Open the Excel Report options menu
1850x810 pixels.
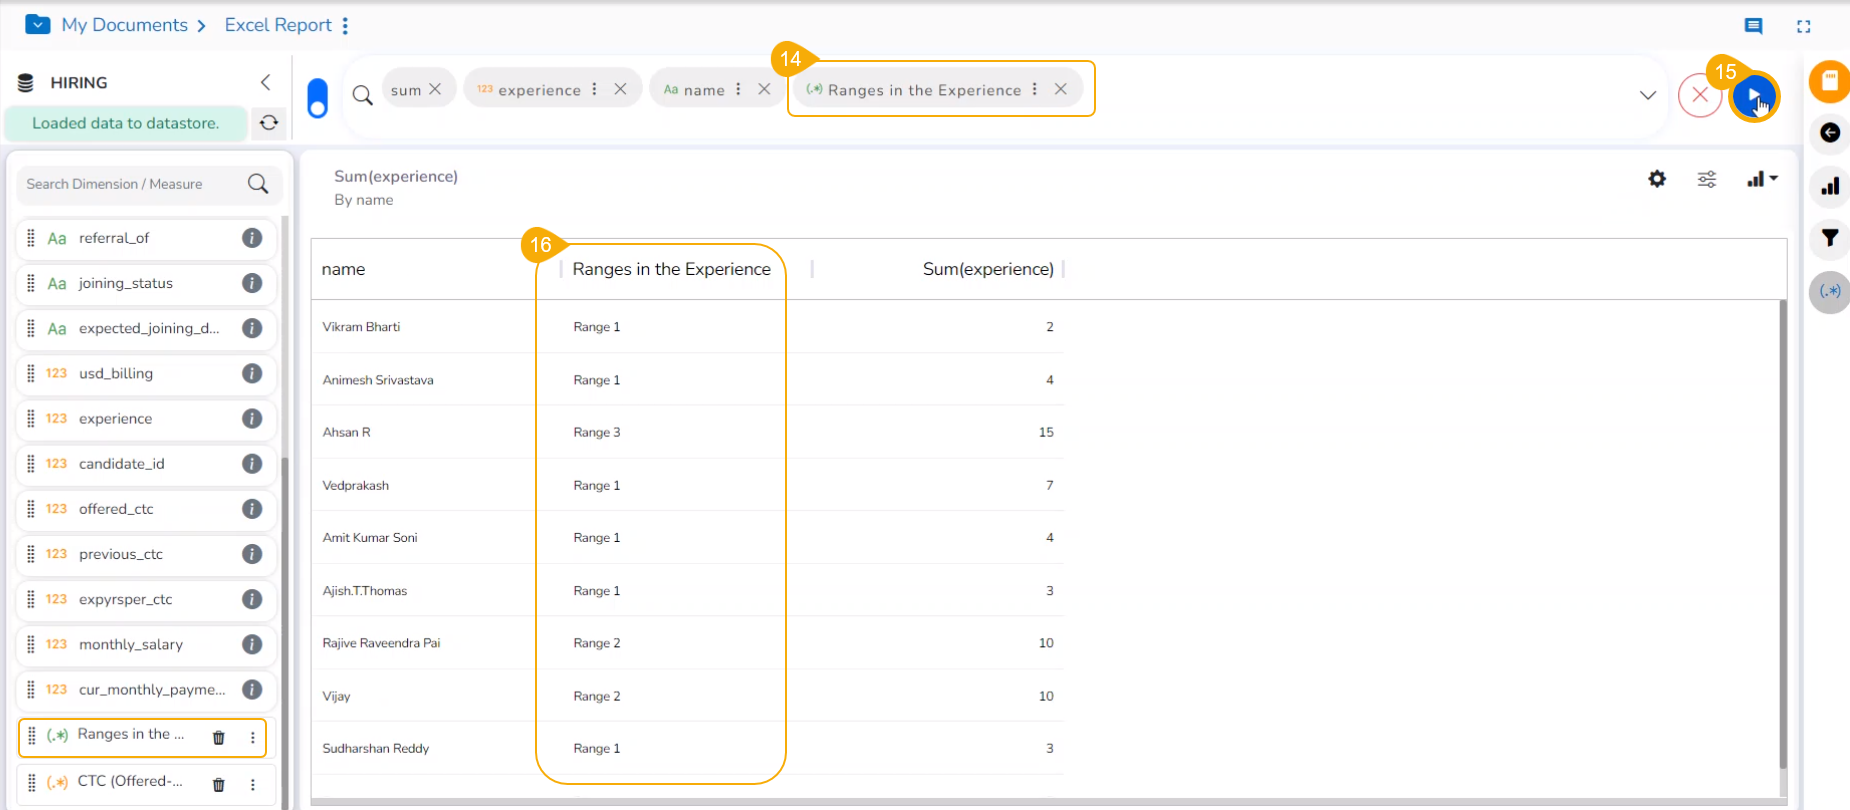(x=345, y=26)
